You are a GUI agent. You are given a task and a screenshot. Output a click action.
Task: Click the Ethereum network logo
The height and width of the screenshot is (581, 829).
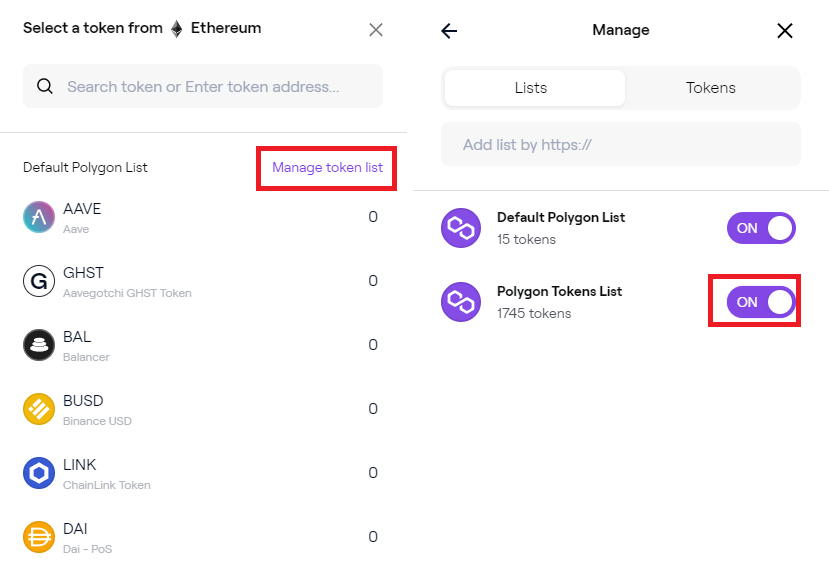click(177, 29)
